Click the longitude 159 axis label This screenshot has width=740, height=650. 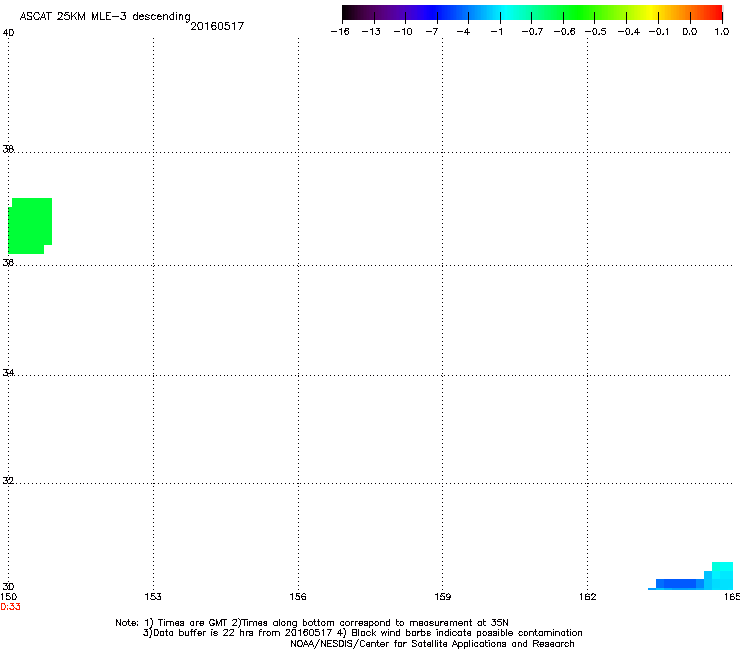443,597
